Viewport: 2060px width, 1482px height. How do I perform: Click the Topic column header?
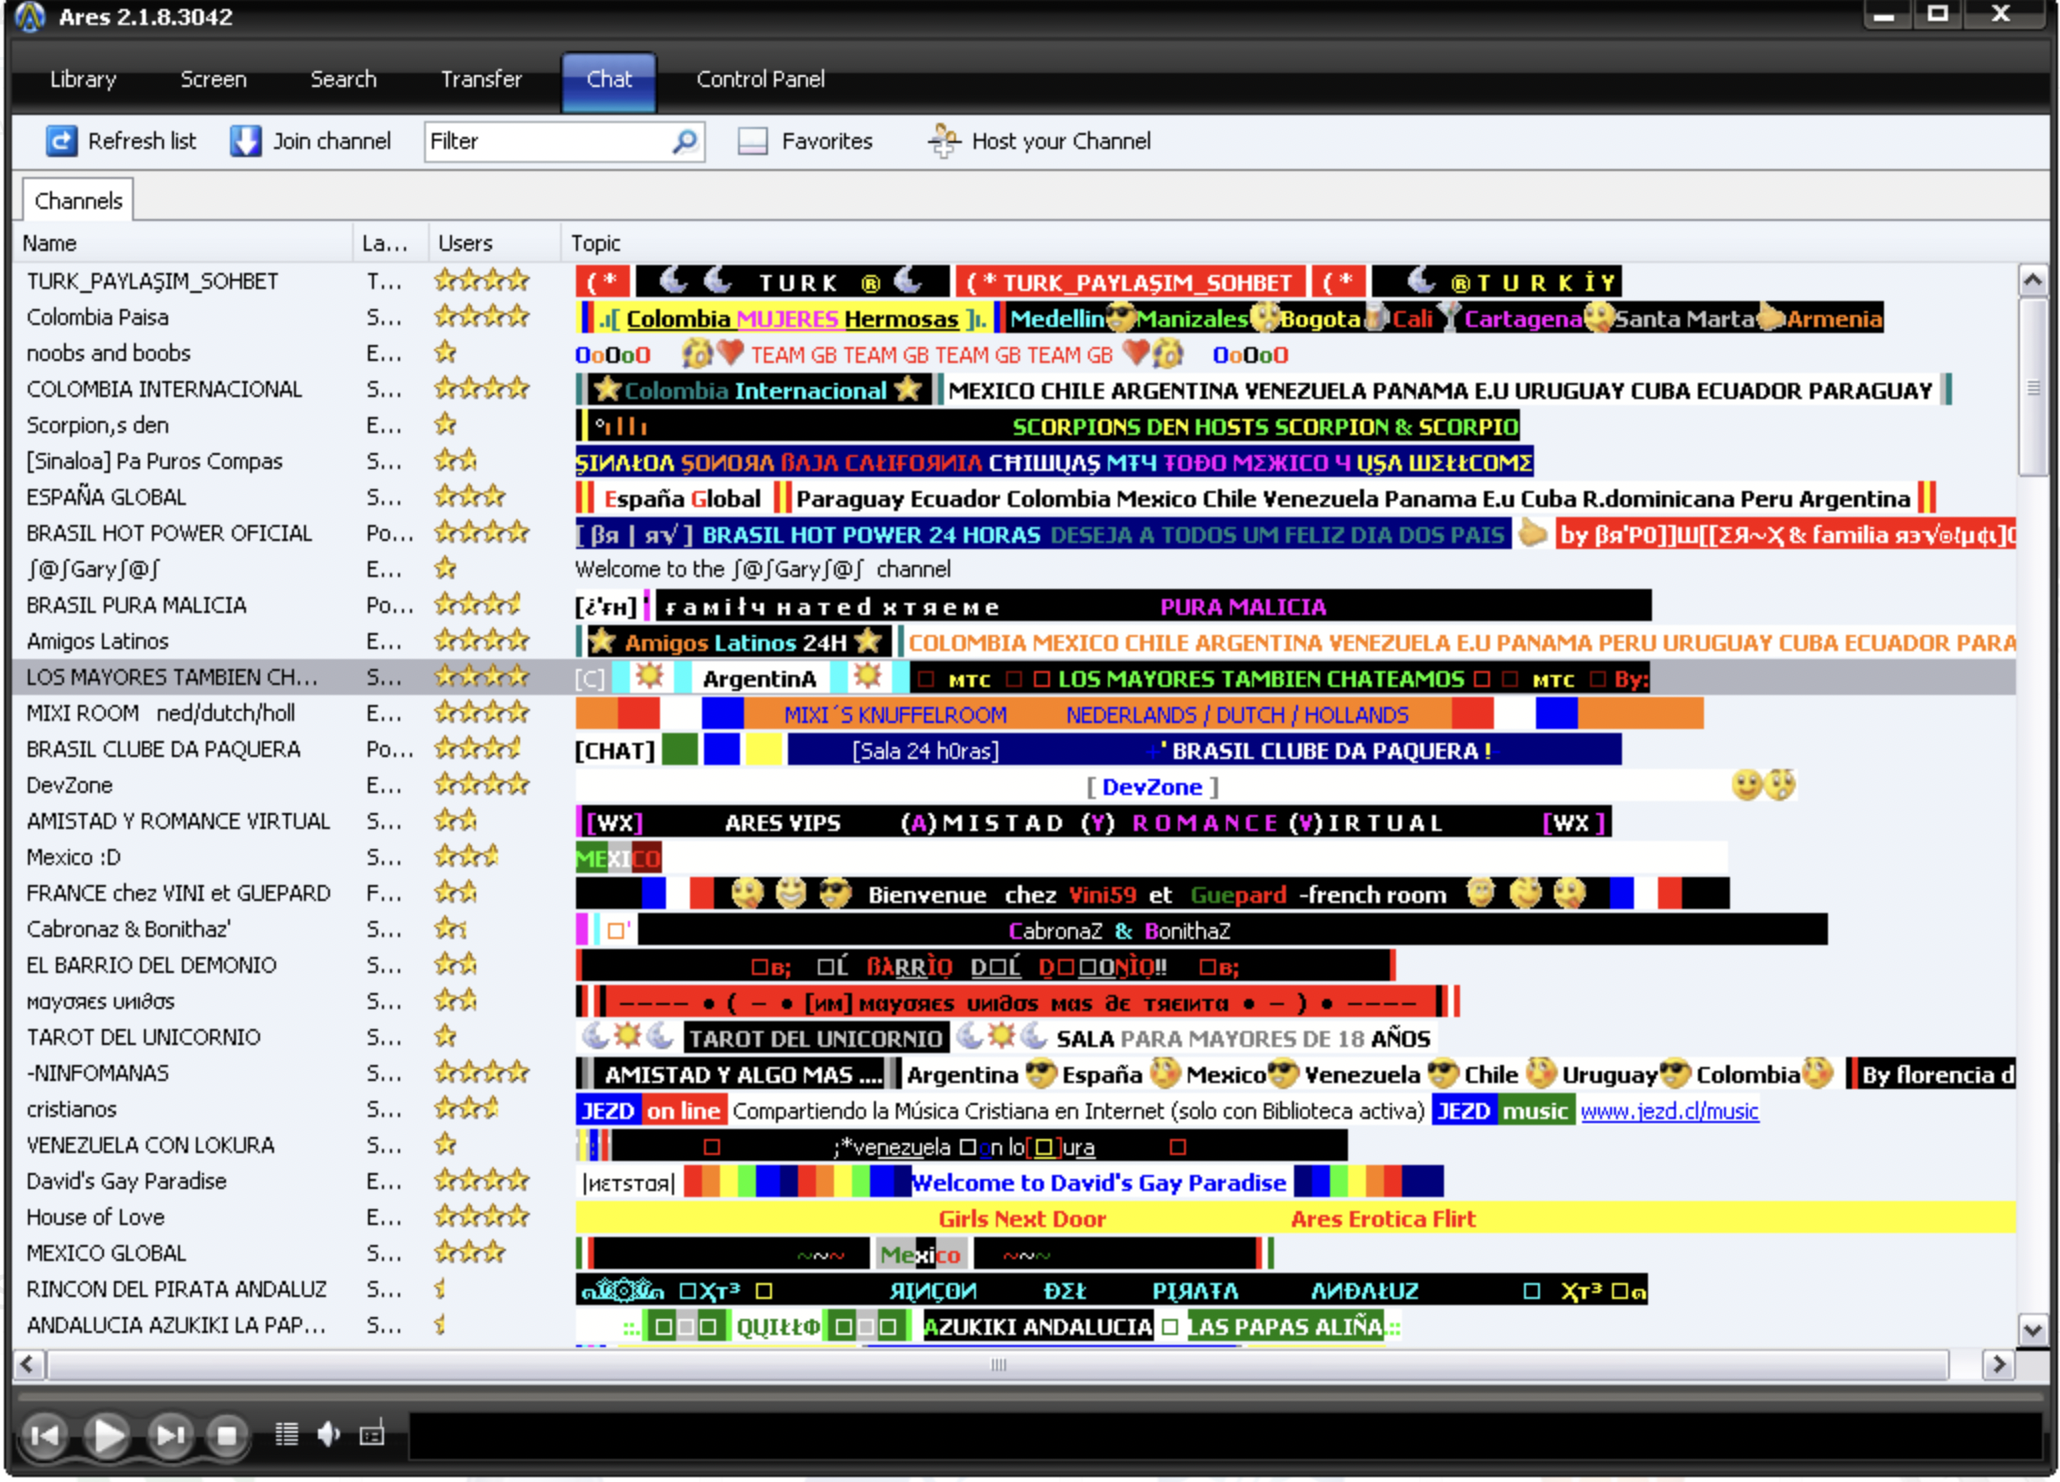click(x=596, y=243)
